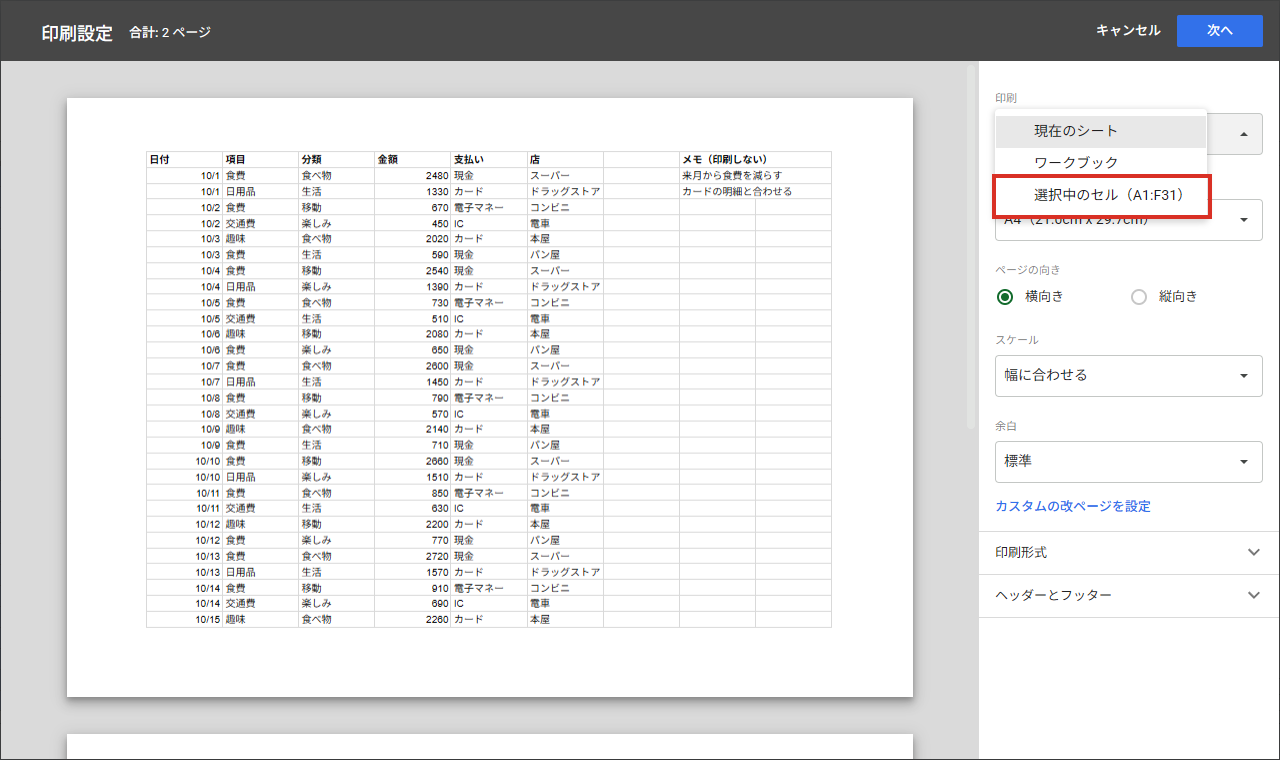
Task: Expand the 印刷形式 section
Action: coord(1129,553)
